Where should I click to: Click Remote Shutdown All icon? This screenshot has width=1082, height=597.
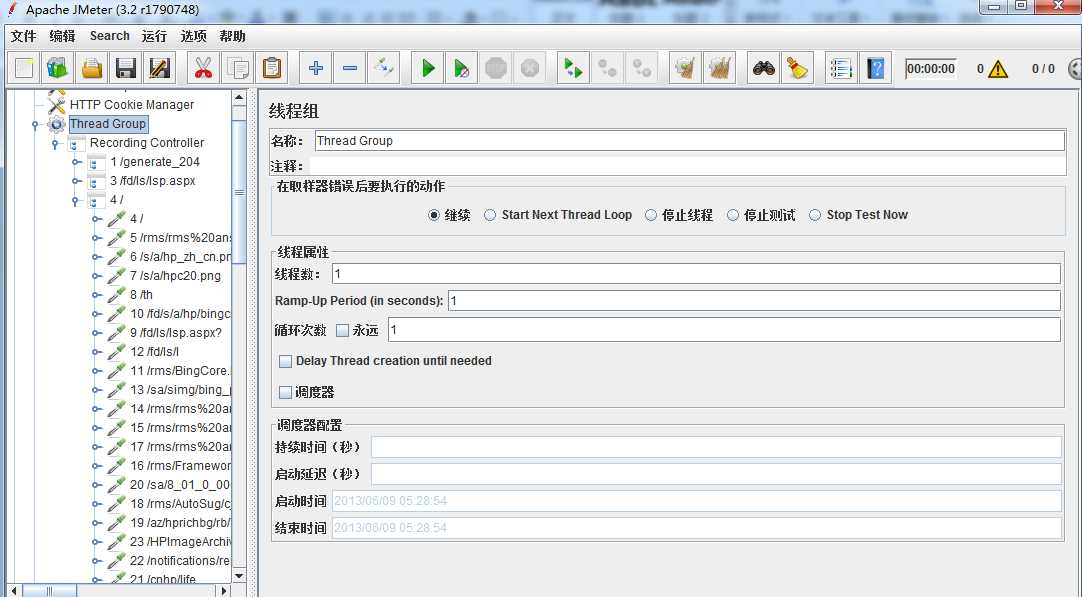point(642,68)
